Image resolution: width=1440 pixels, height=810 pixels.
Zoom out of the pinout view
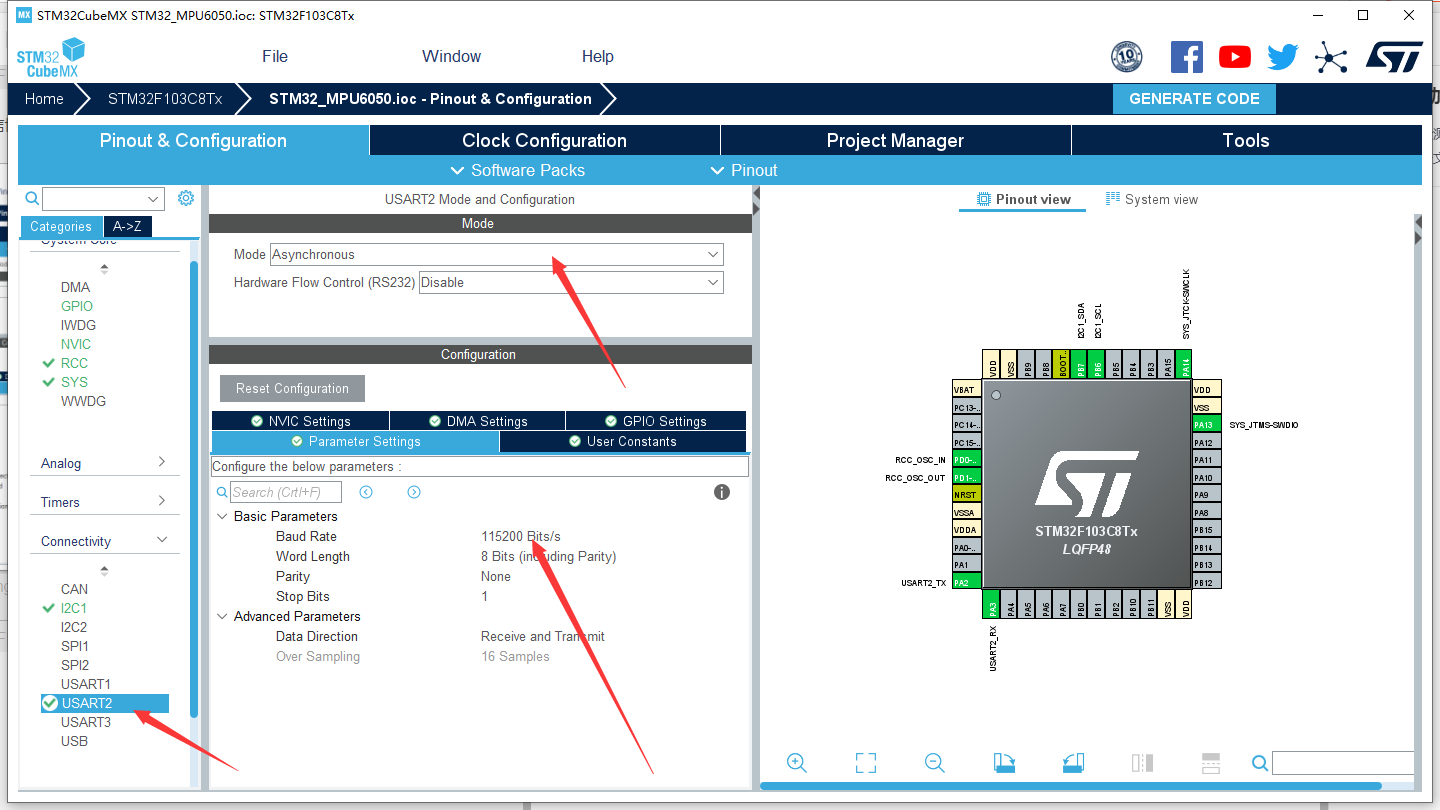935,763
